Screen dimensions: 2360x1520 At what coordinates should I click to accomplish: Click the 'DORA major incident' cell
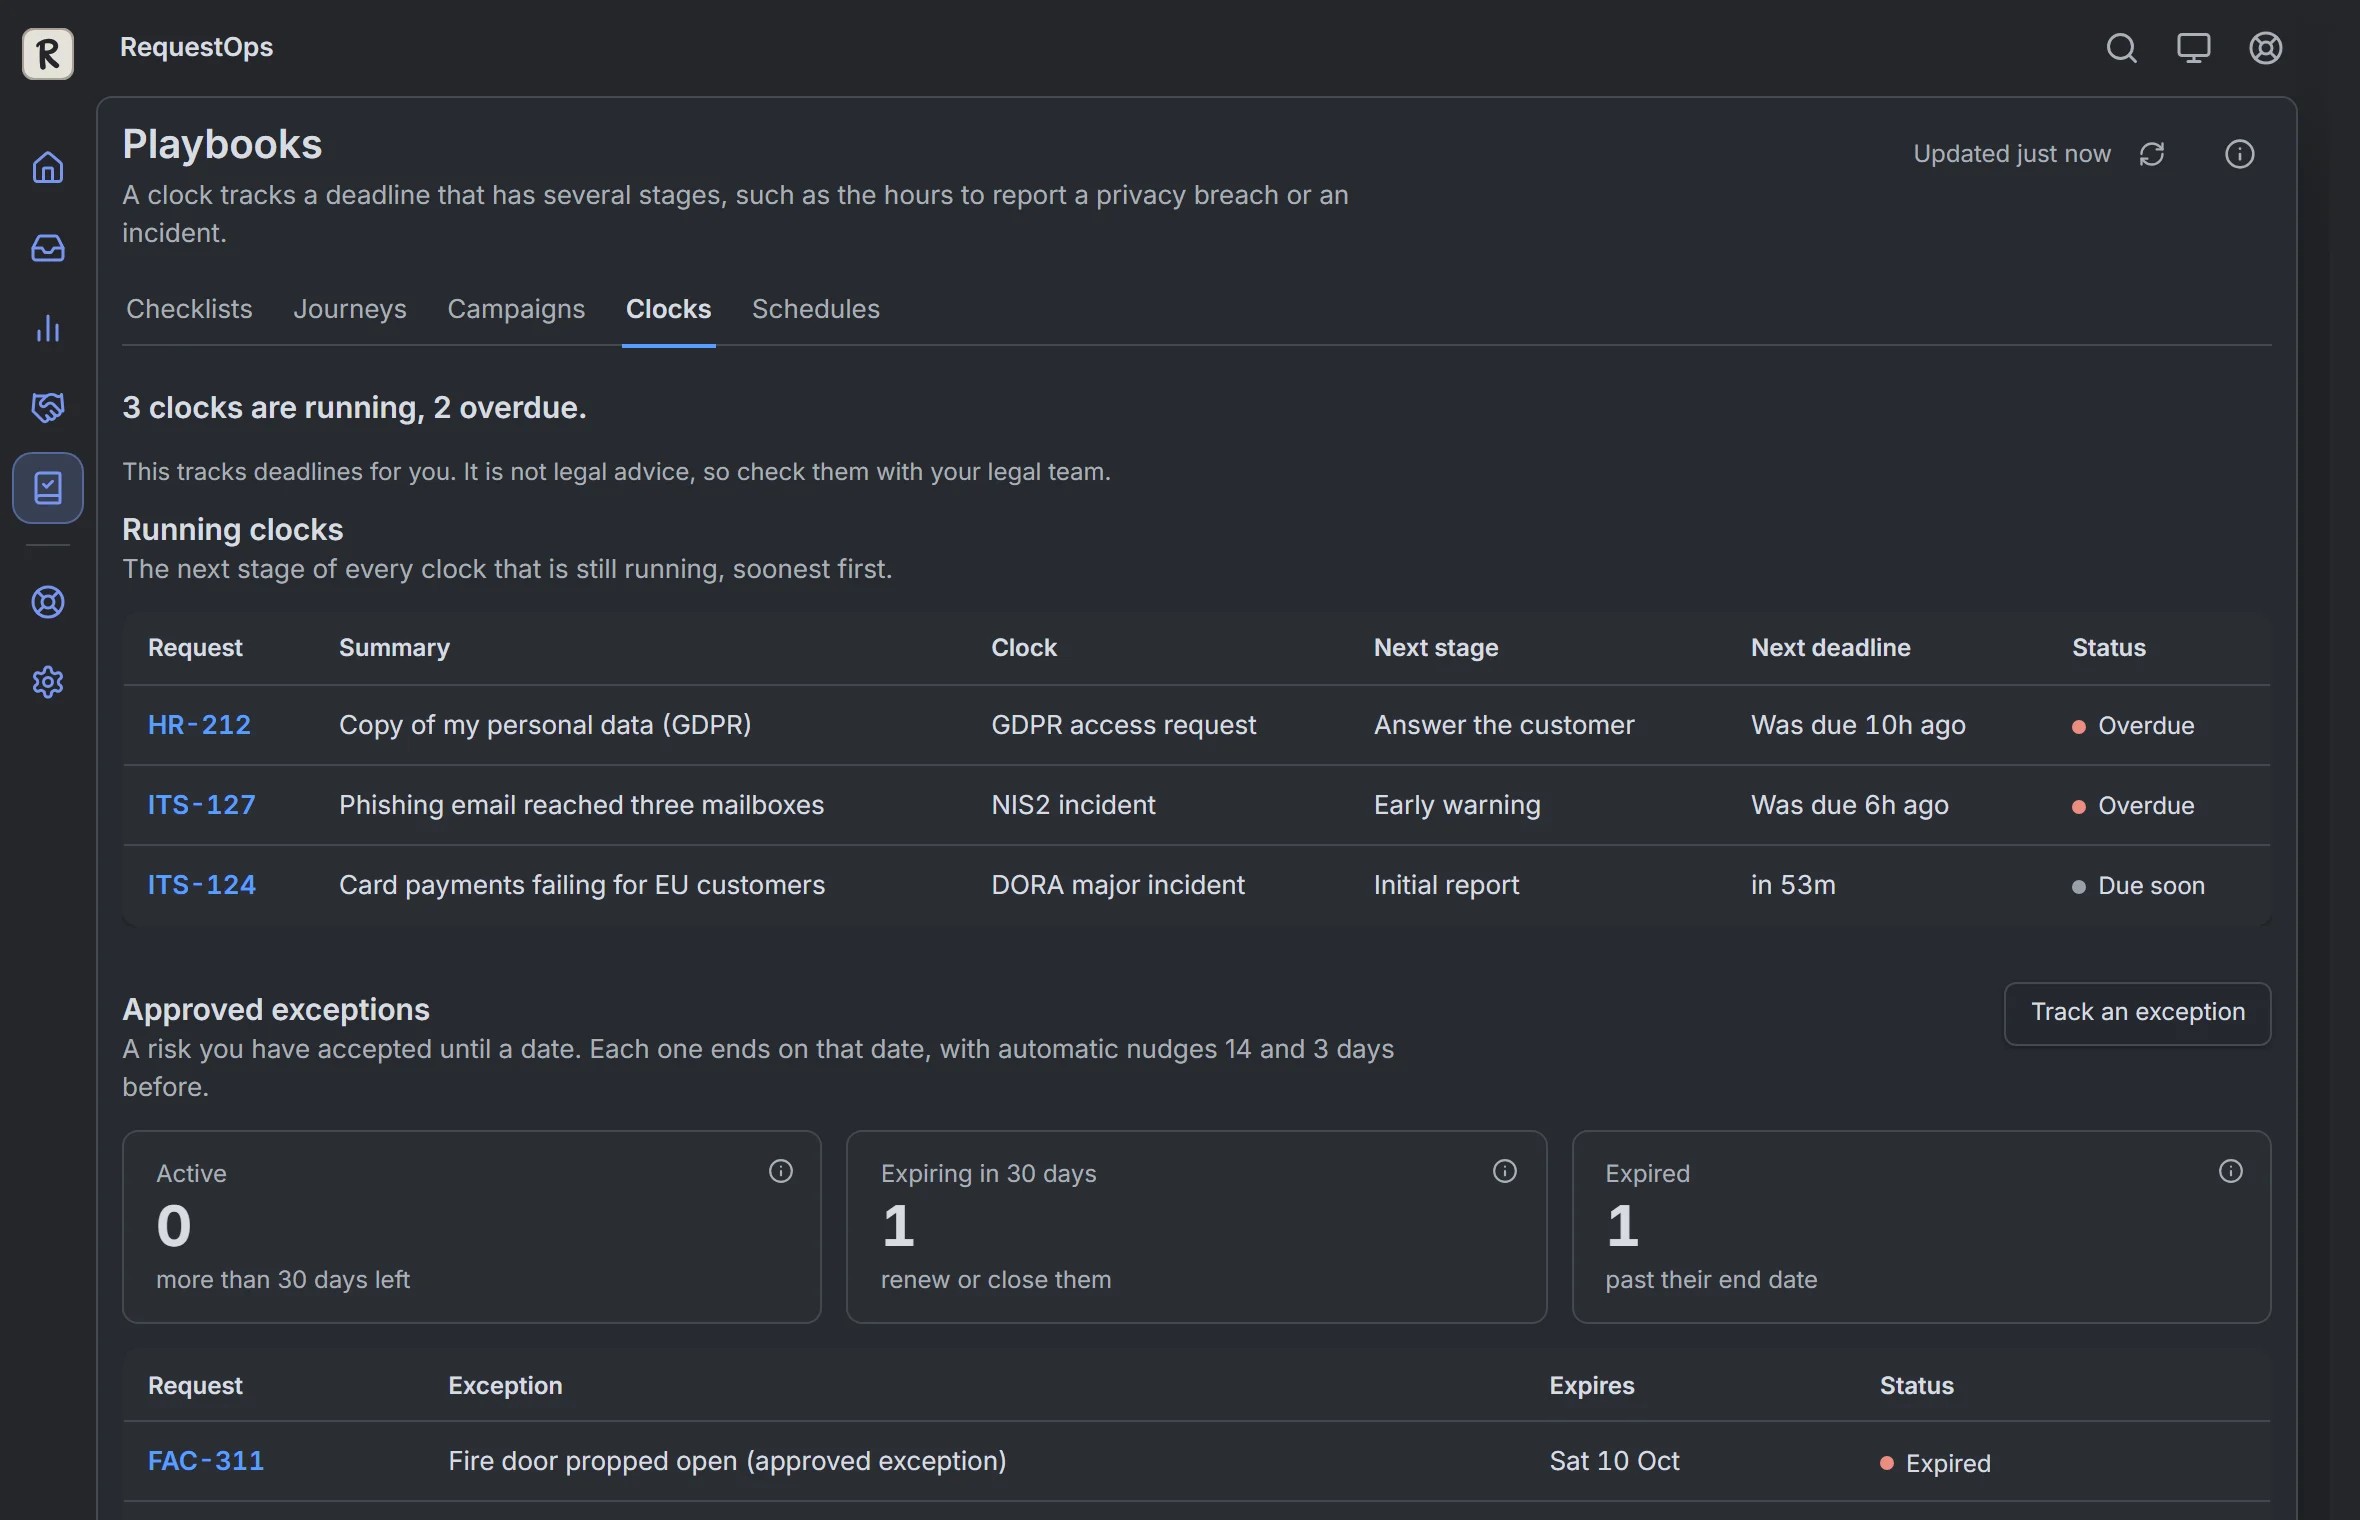tap(1118, 885)
